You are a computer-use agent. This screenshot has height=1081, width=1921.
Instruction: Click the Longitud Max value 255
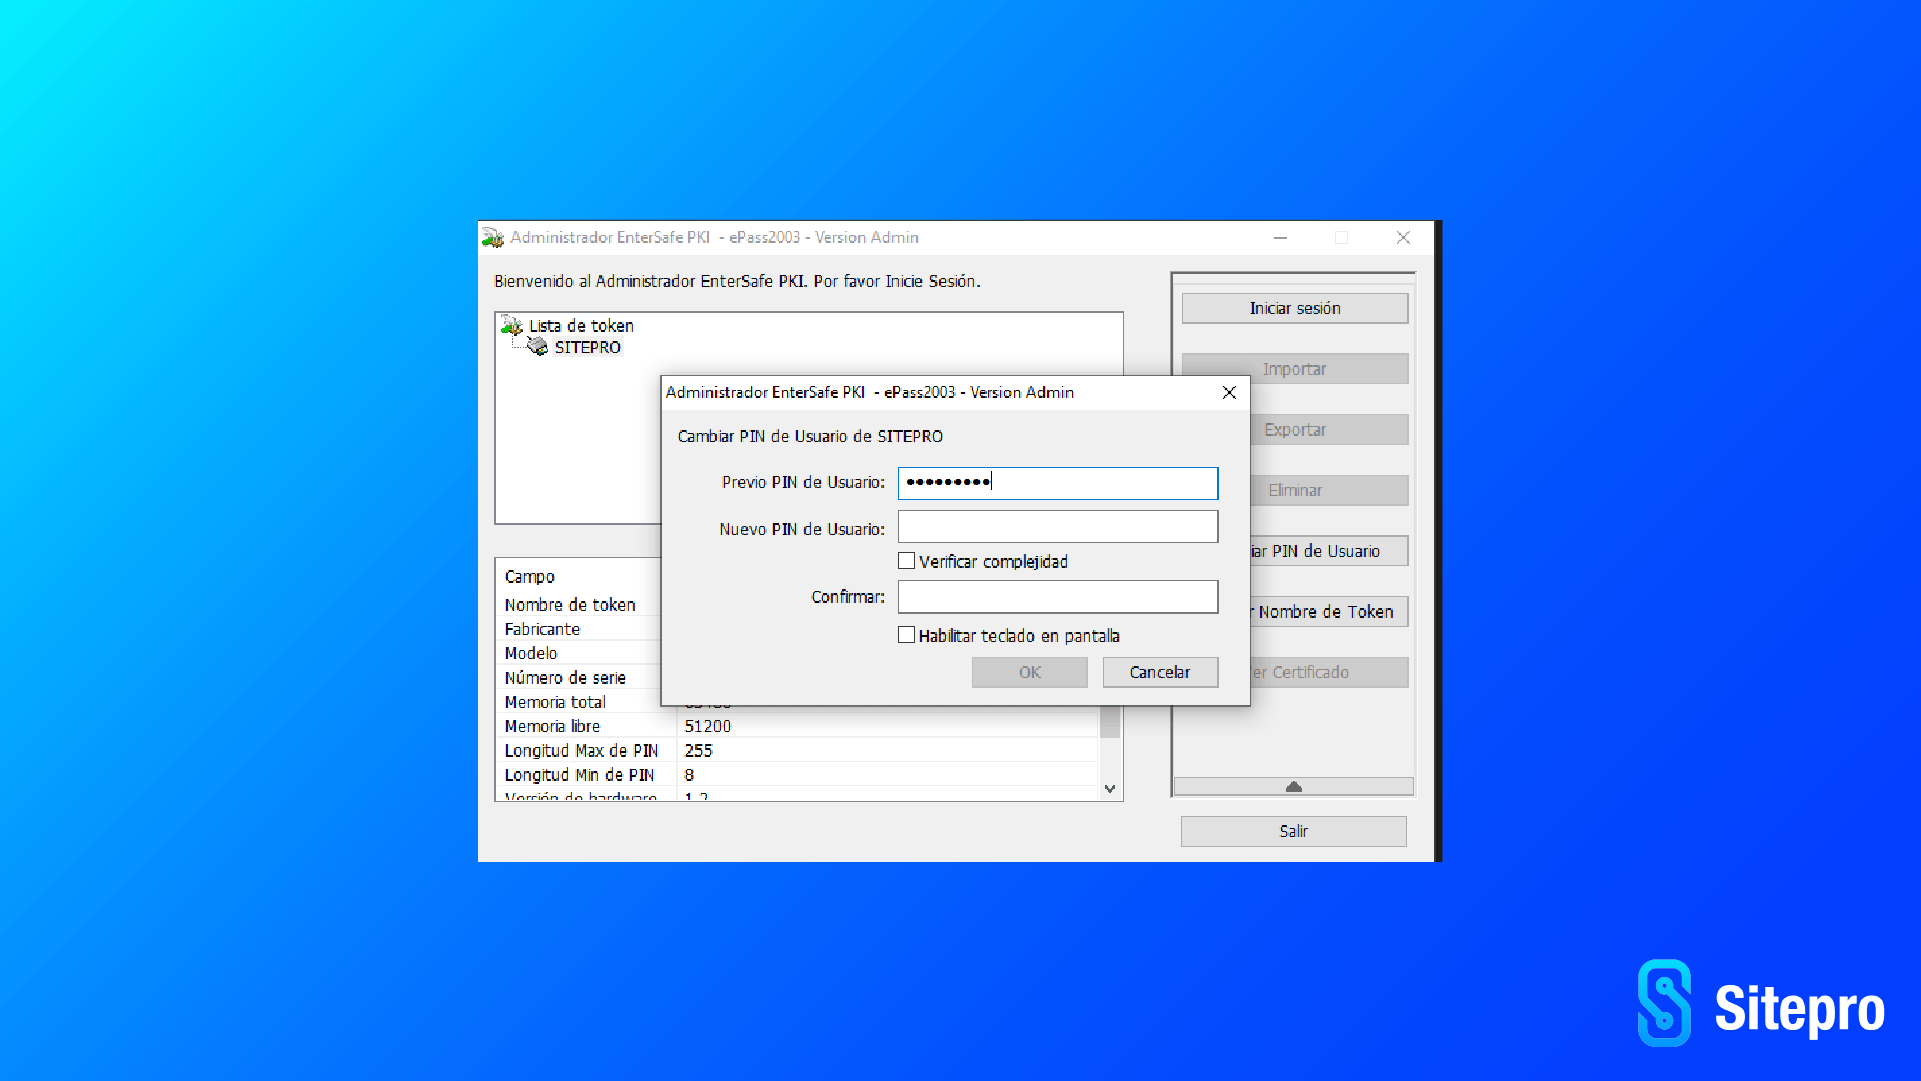pyautogui.click(x=699, y=750)
